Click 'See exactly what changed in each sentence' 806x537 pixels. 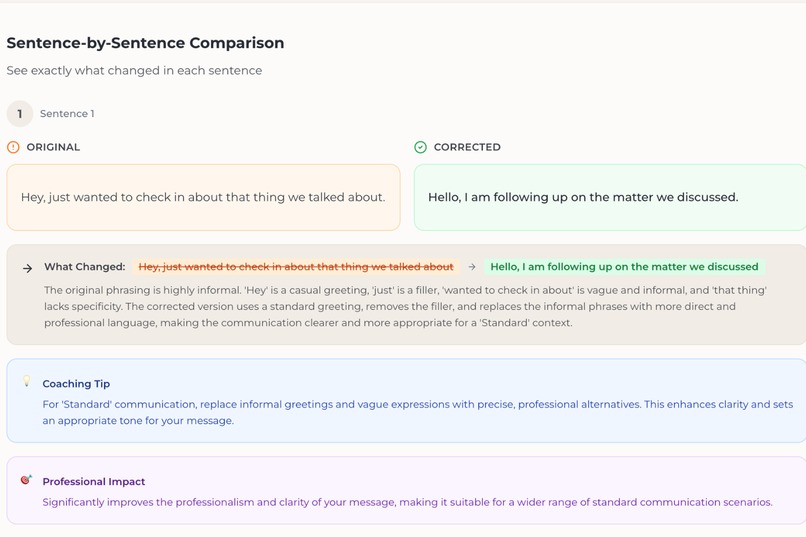134,70
